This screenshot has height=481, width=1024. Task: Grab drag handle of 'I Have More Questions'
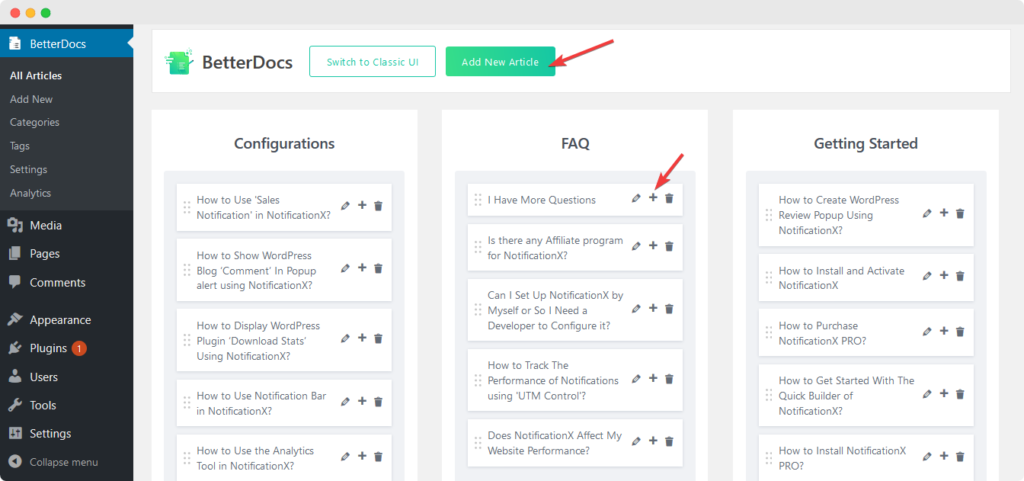click(477, 199)
